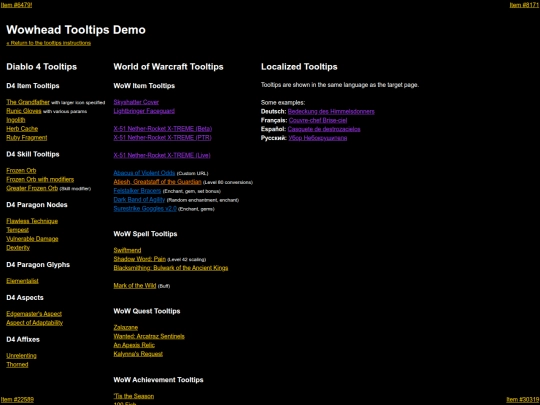Image resolution: width=540 pixels, height=405 pixels.
Task: Click 'WoW Quest Tooltips' subheading
Action: 147,311
